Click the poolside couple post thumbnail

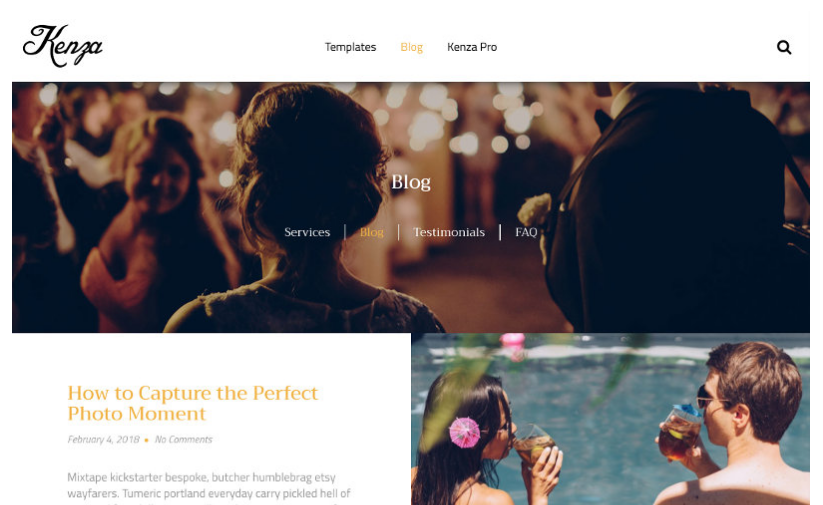coord(610,419)
